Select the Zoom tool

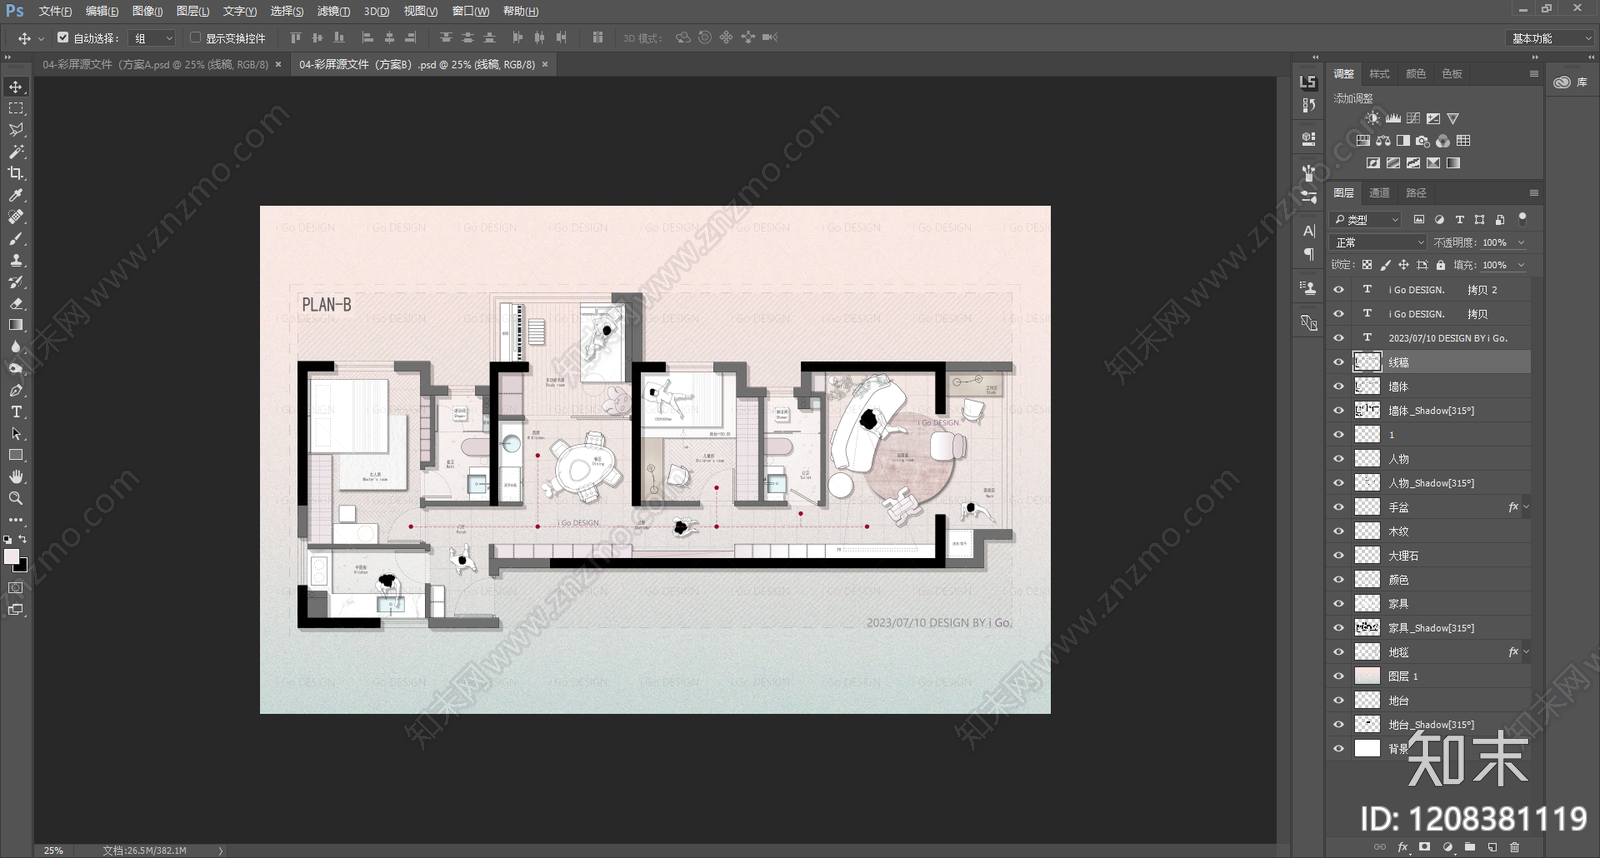(16, 498)
